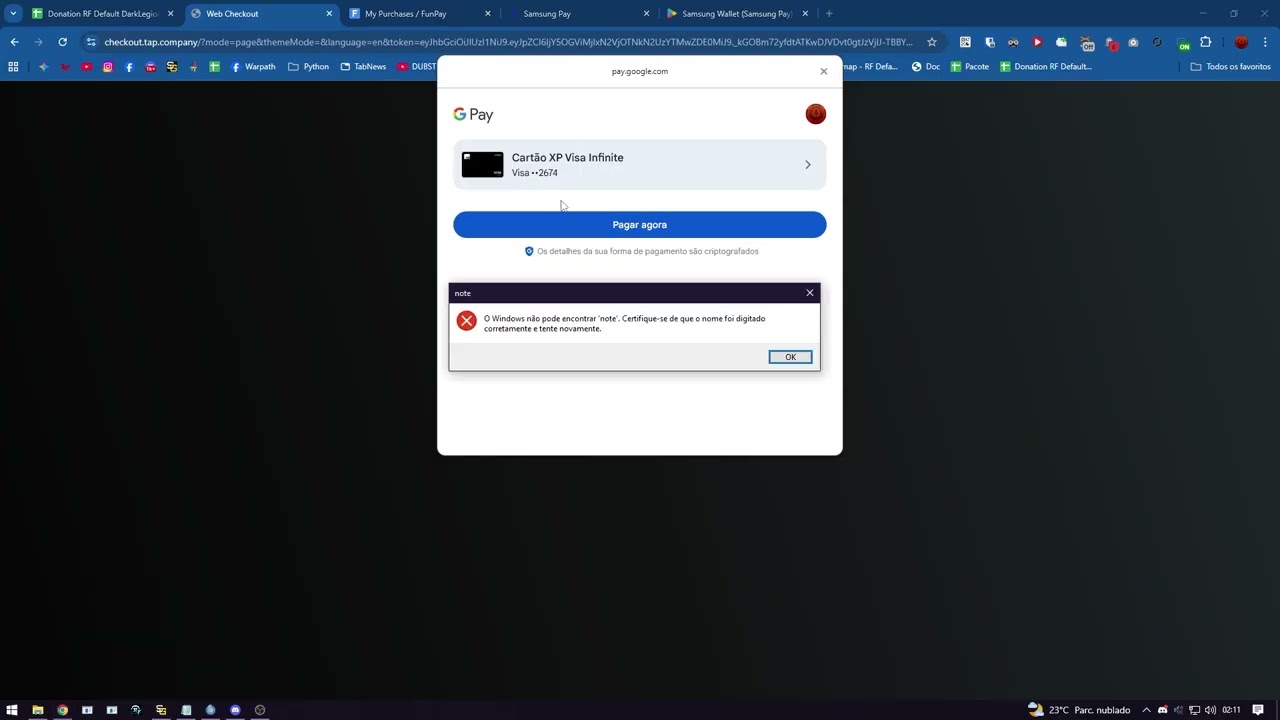Image resolution: width=1280 pixels, height=720 pixels.
Task: Open the Windows Start menu
Action: point(12,710)
